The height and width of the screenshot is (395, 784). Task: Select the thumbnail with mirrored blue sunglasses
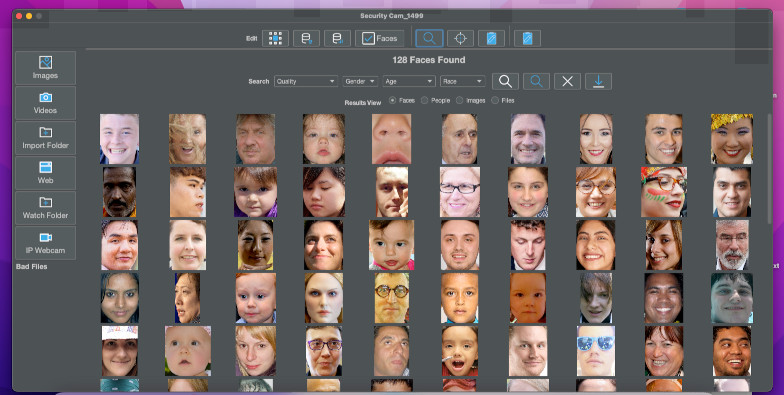[596, 351]
